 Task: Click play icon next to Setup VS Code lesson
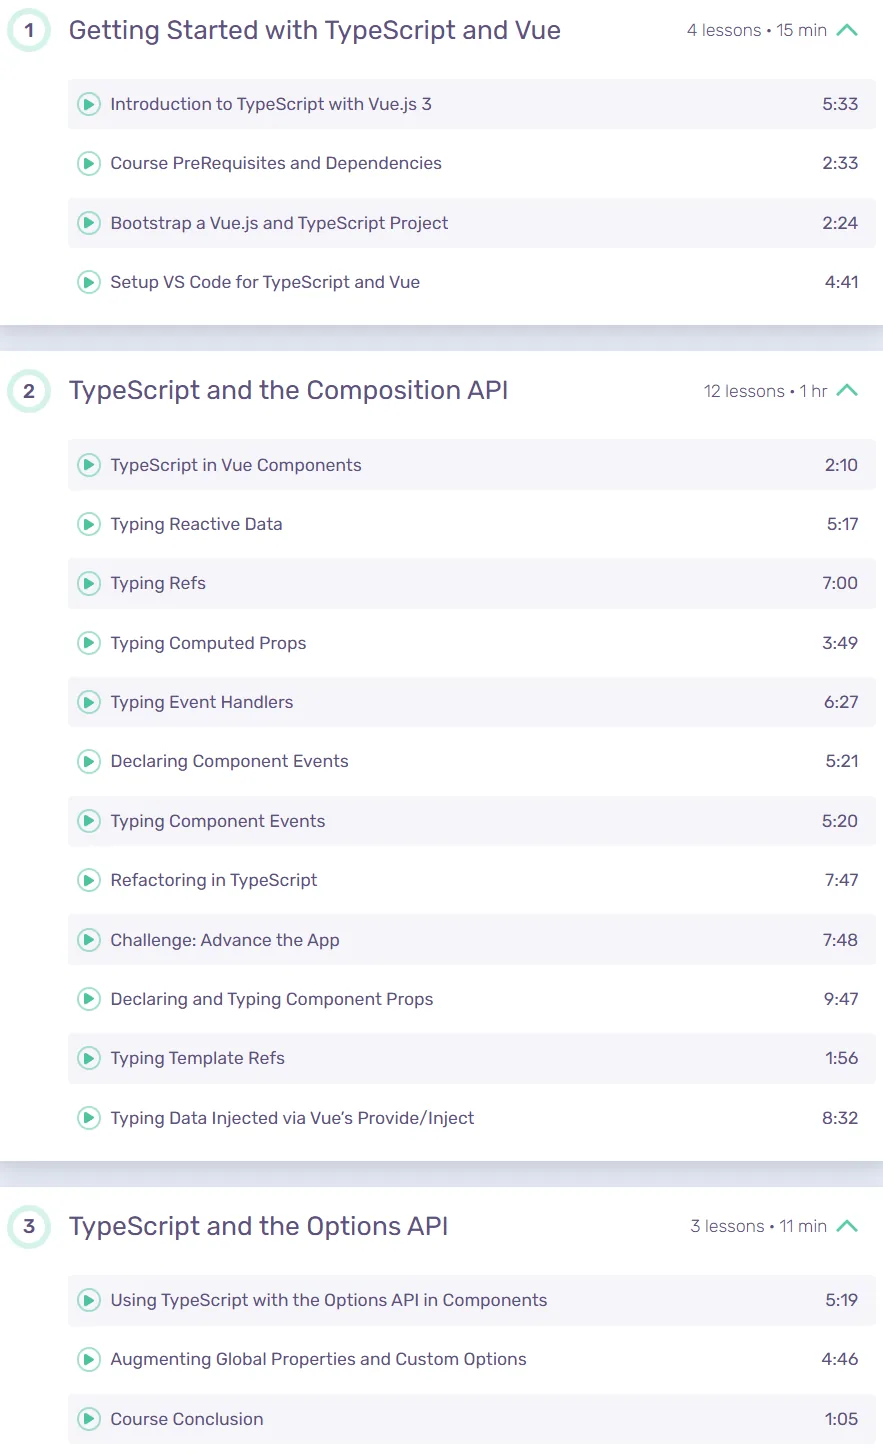click(89, 282)
